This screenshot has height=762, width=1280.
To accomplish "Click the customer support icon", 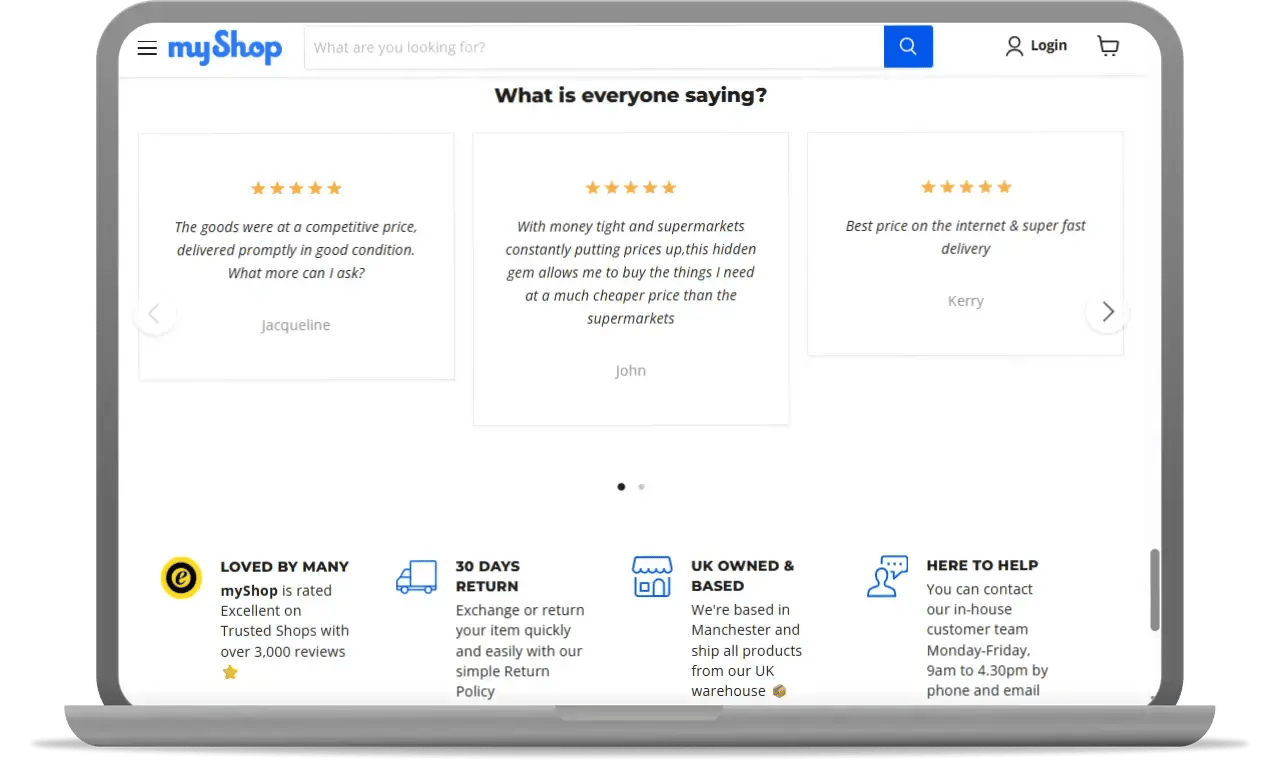I will (887, 576).
